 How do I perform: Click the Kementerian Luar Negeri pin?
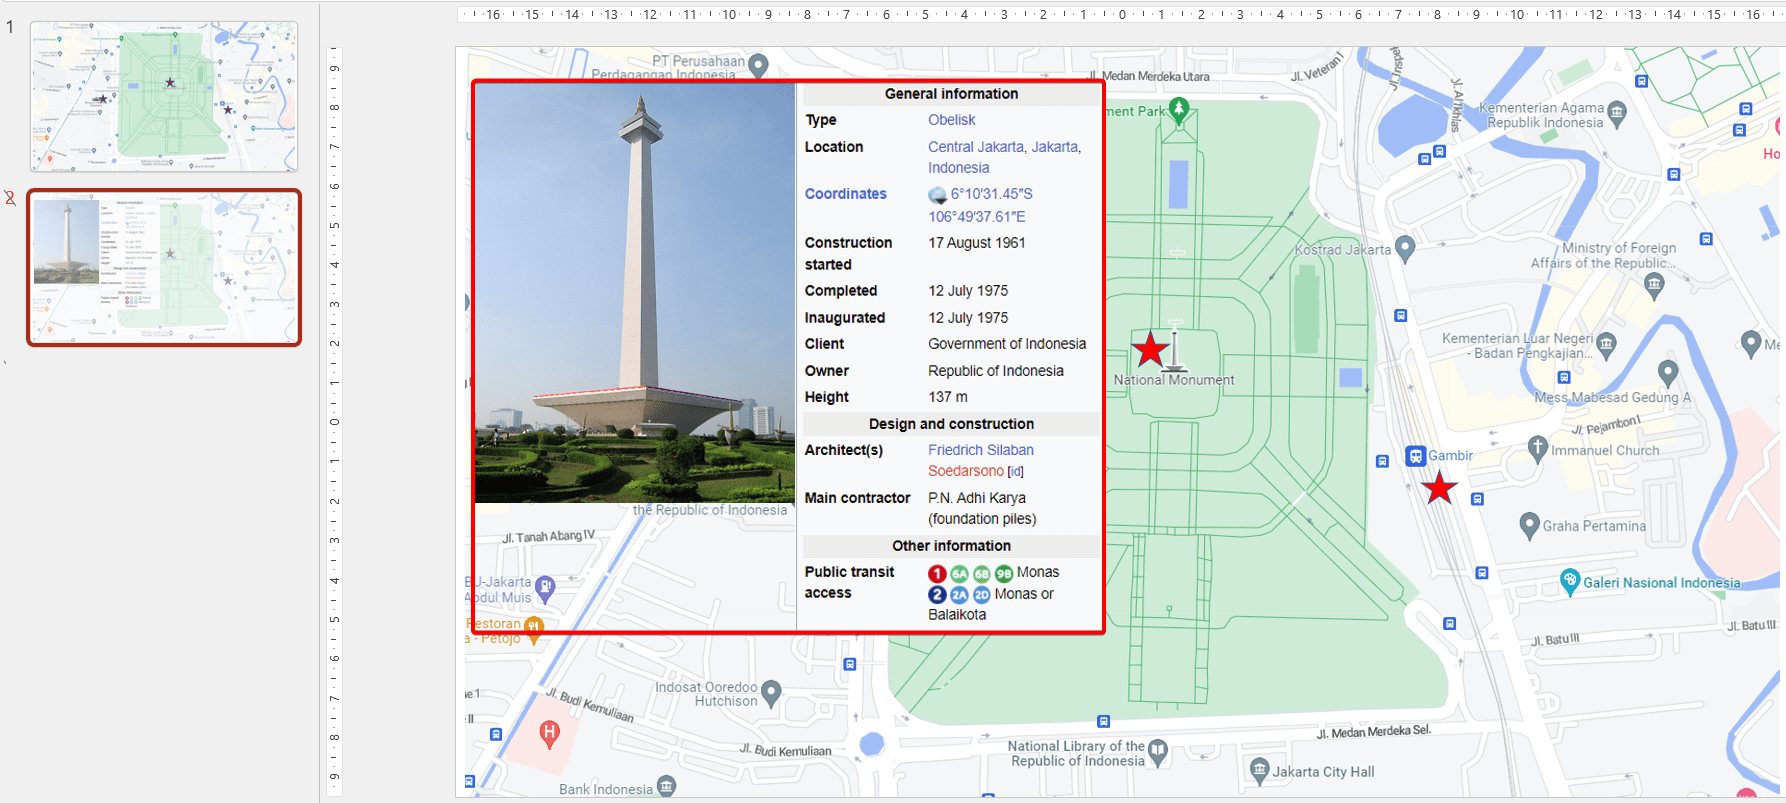tap(1606, 345)
